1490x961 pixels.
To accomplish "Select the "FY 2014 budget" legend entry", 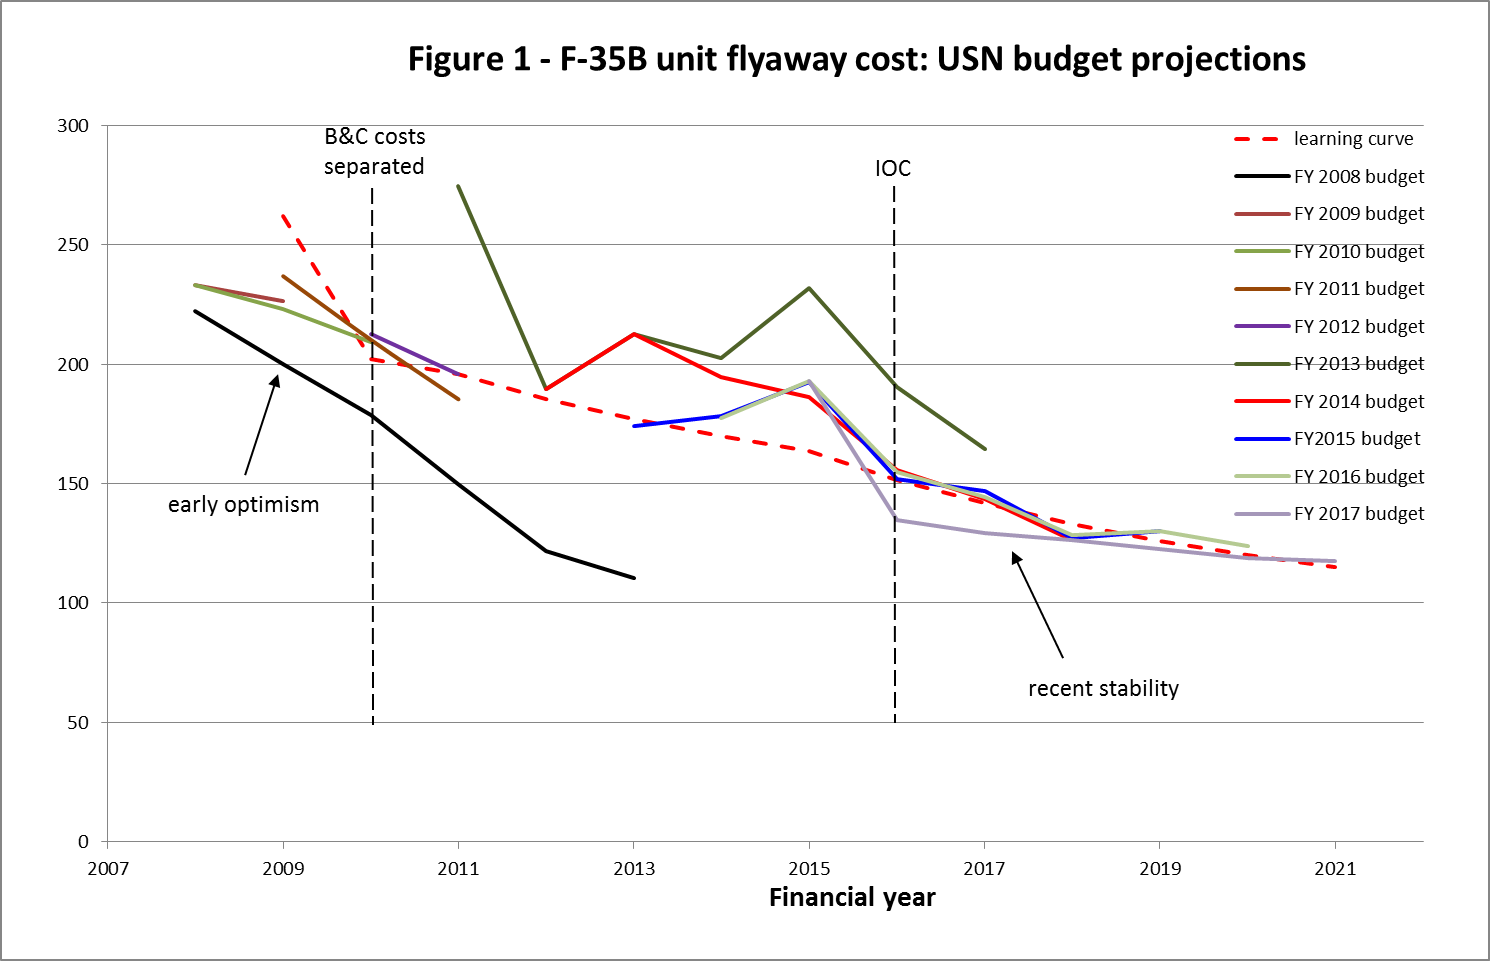I will point(1330,402).
